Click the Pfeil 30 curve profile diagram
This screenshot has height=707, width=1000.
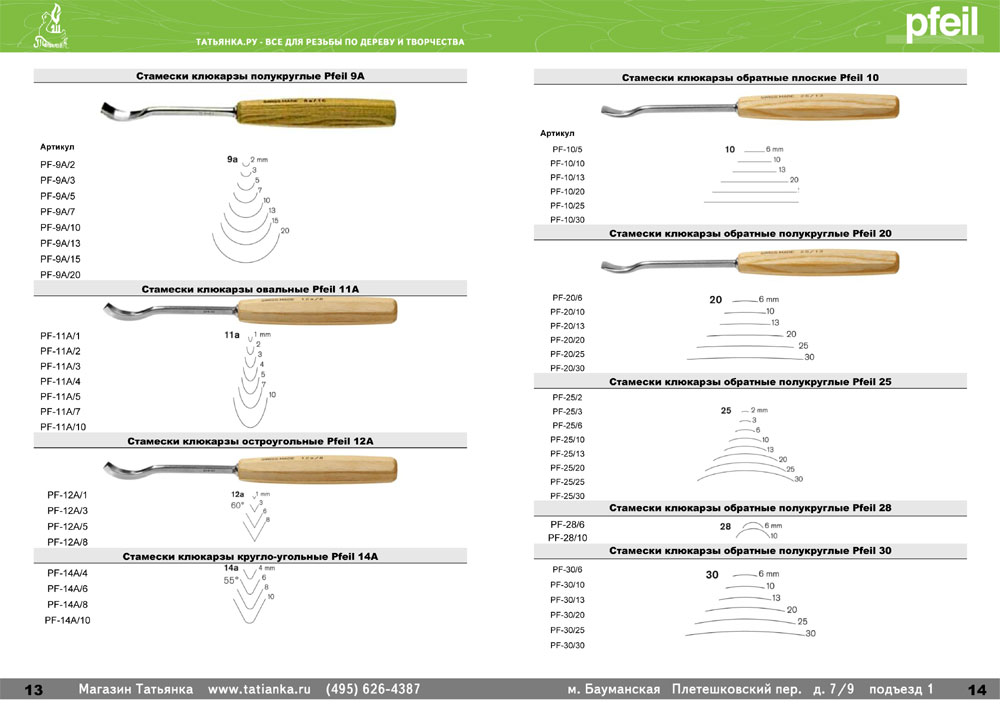pyautogui.click(x=751, y=603)
